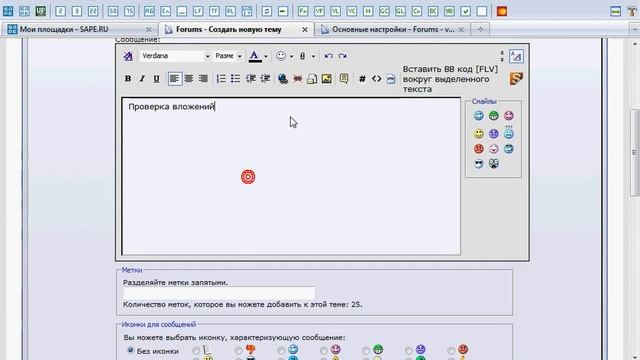Image resolution: width=640 pixels, height=360 pixels.
Task: Apply the current text color 'A' button
Action: click(x=255, y=56)
